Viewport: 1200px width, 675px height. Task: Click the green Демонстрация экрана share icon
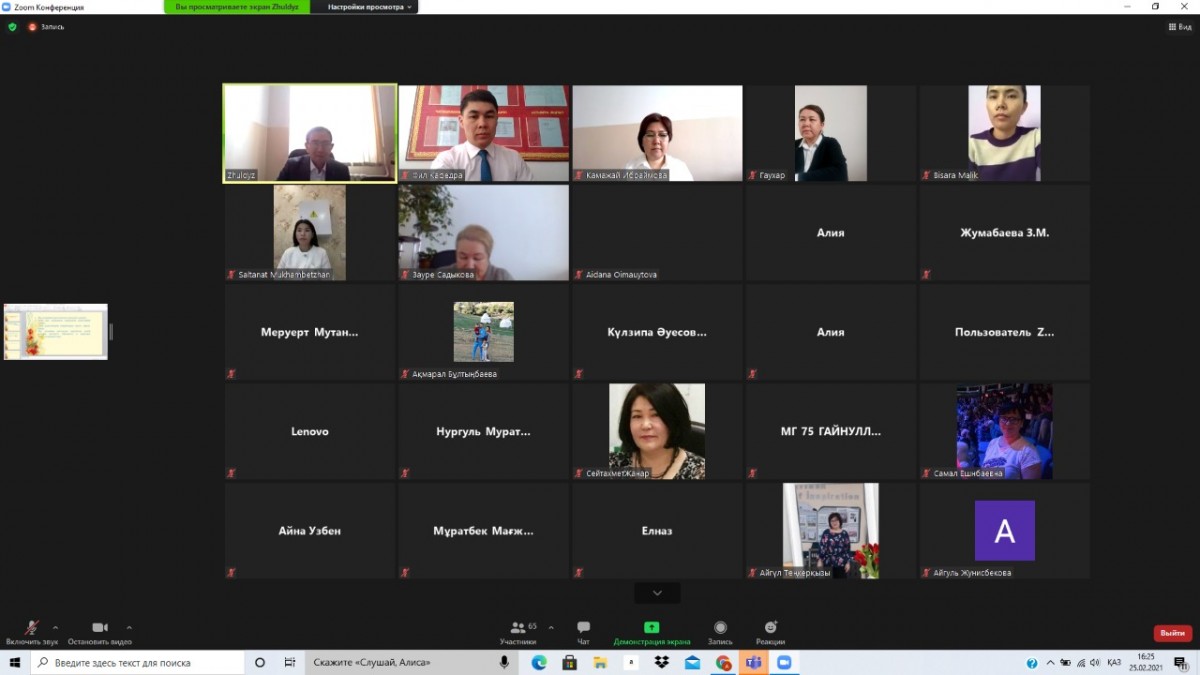pos(651,628)
